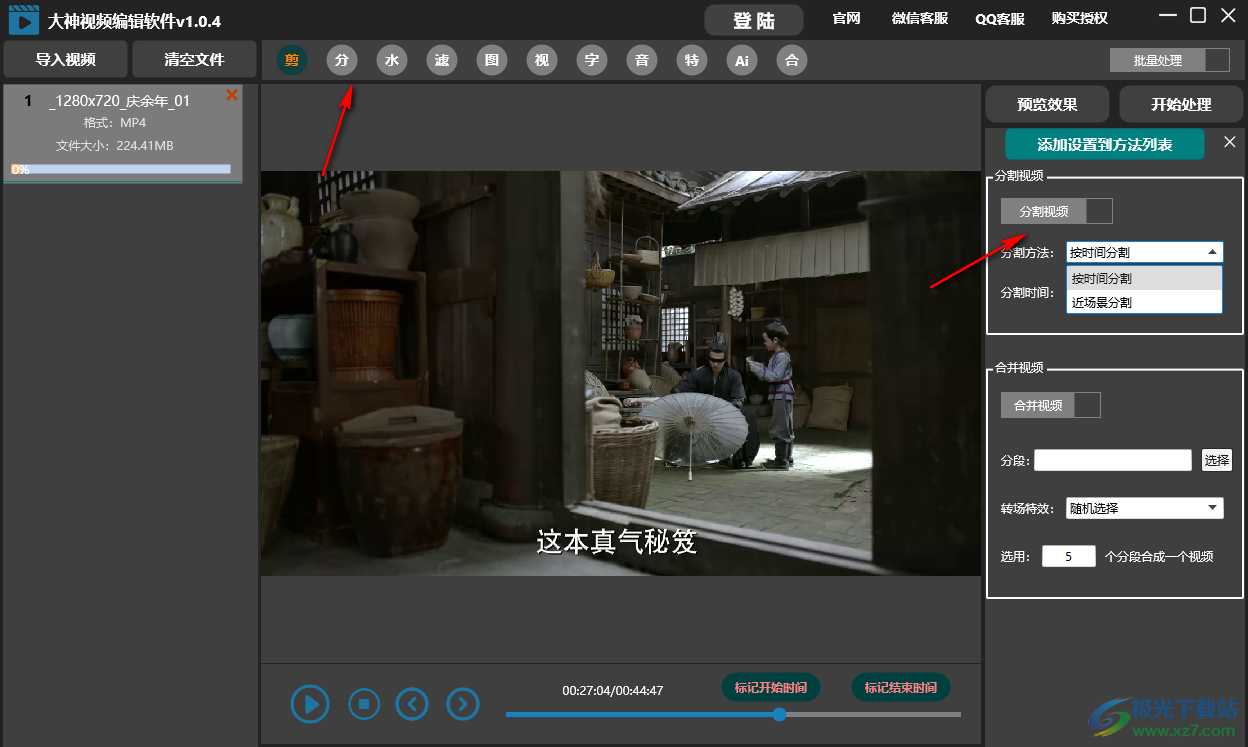This screenshot has height=747, width=1248.
Task: Click the 登陆 login button
Action: pyautogui.click(x=754, y=20)
